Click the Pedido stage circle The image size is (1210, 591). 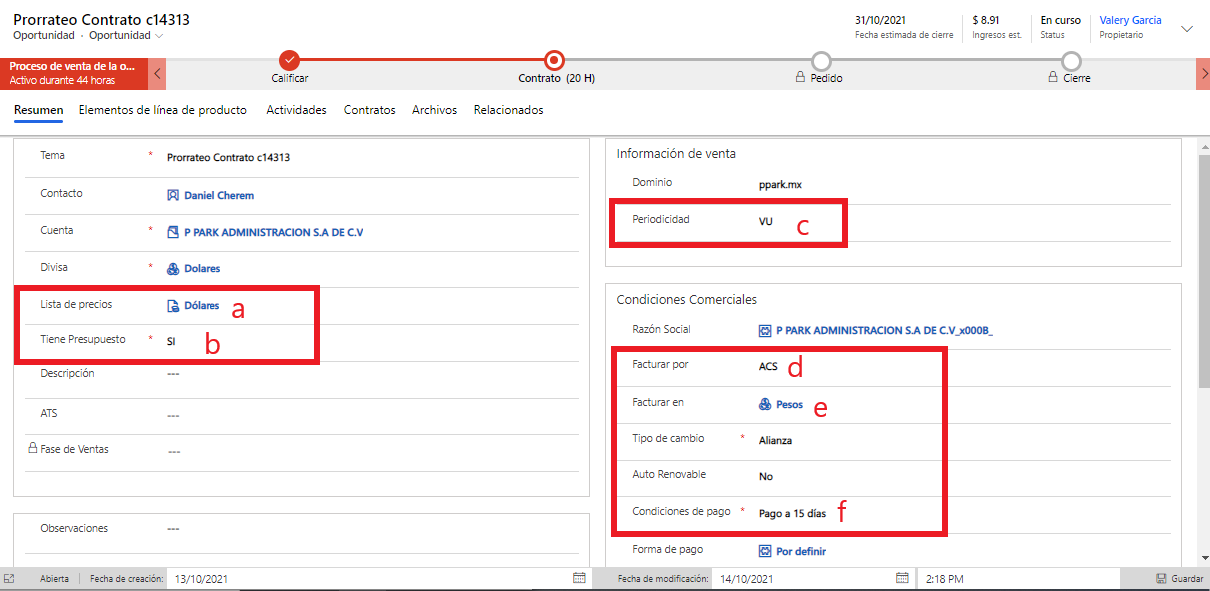[x=821, y=61]
